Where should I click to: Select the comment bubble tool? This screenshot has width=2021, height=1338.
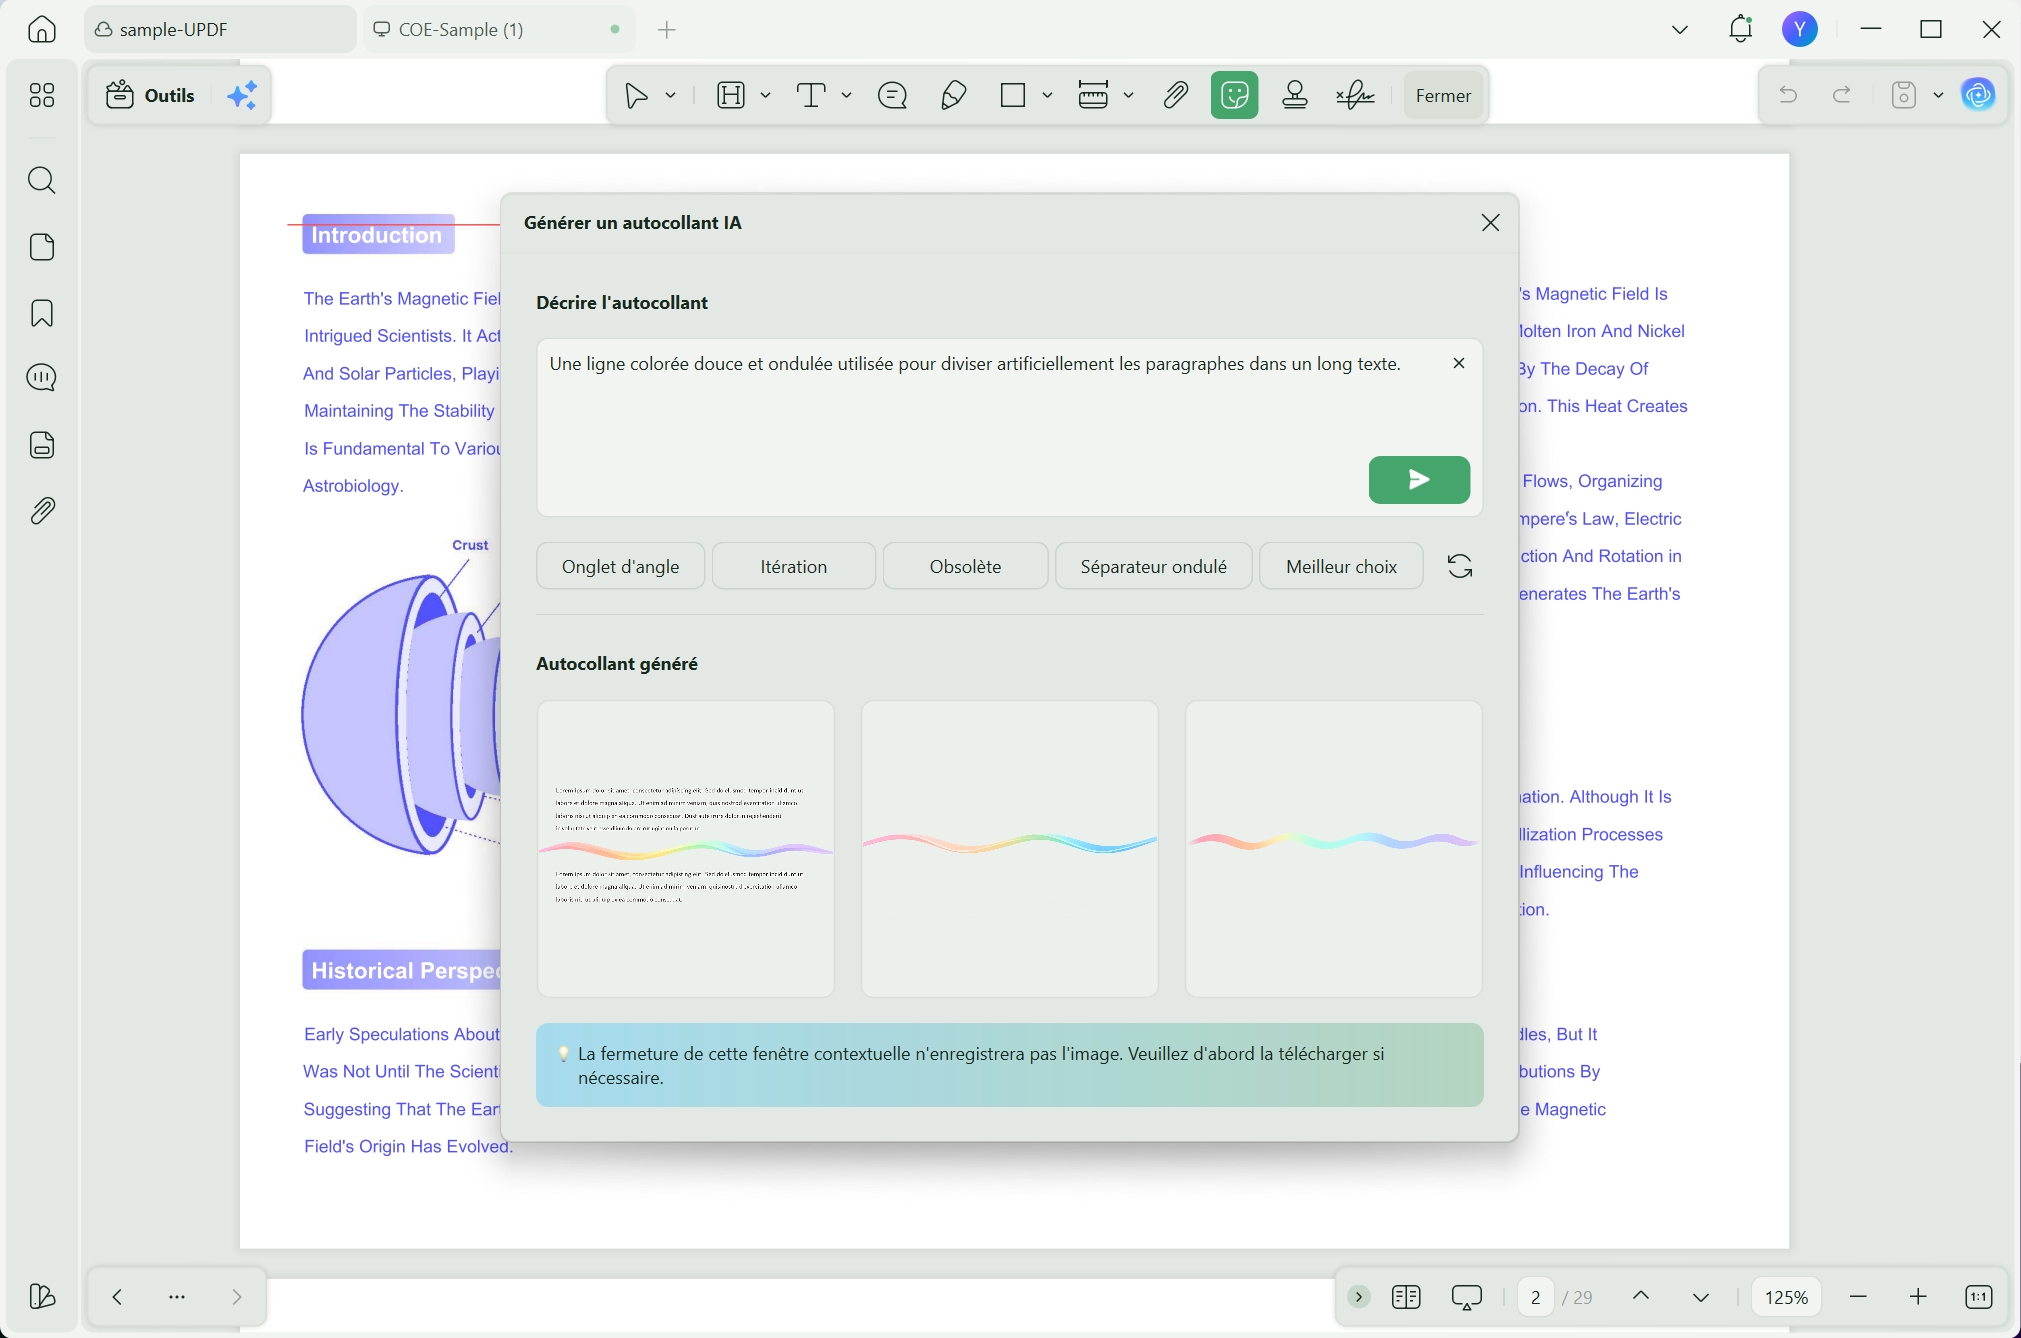tap(892, 95)
